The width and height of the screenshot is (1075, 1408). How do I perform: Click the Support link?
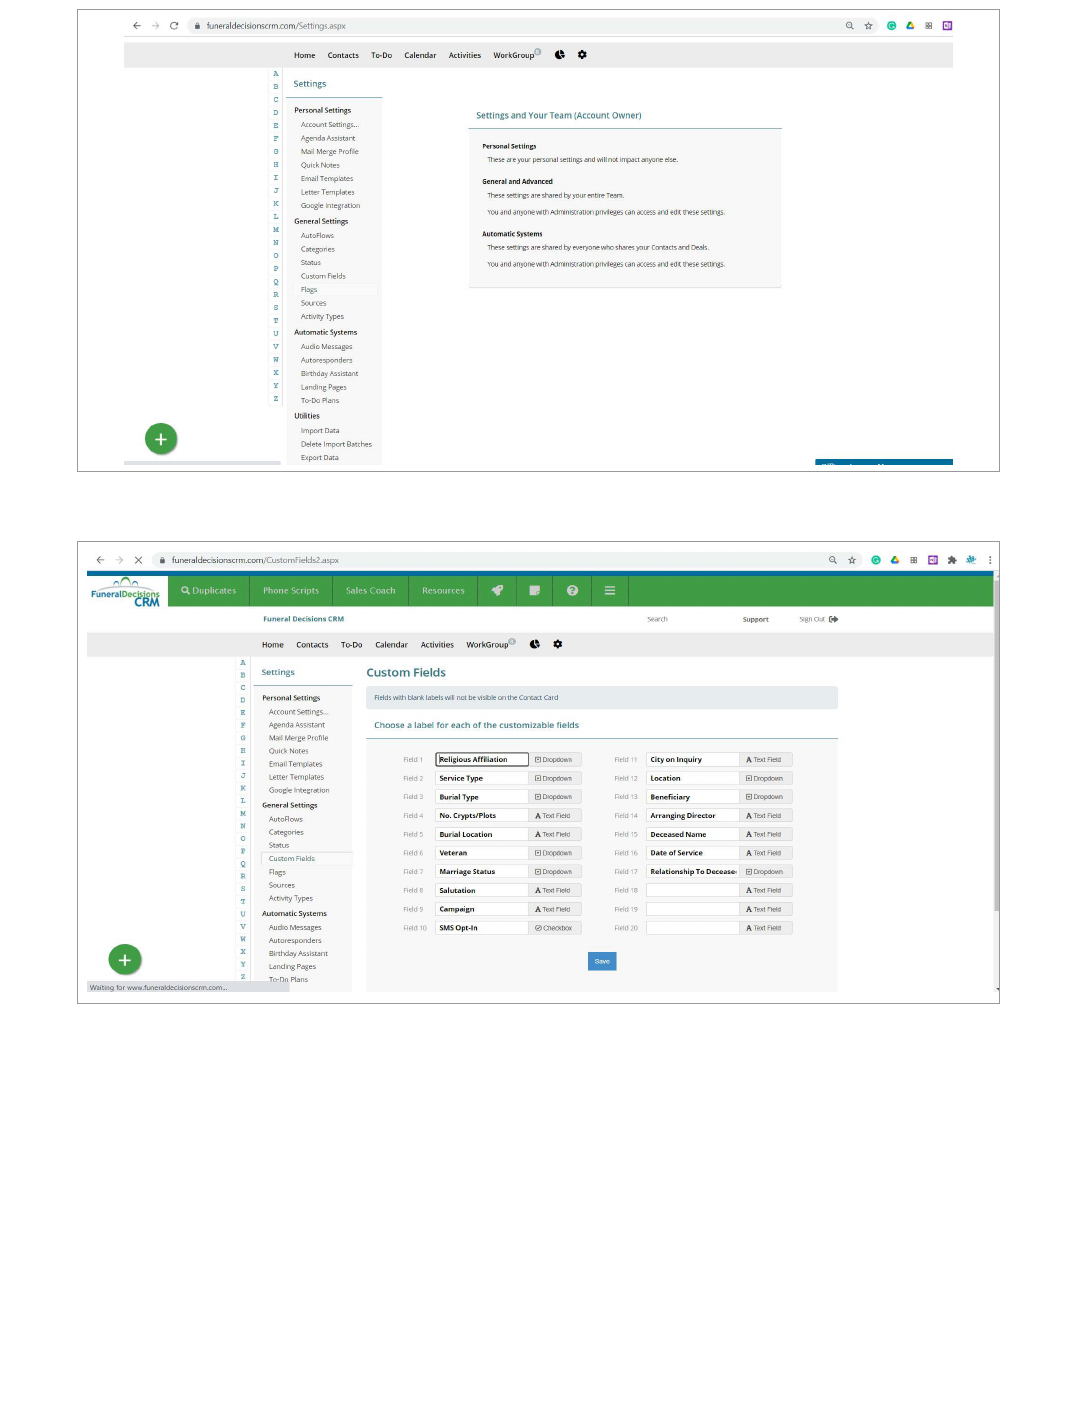pyautogui.click(x=755, y=620)
